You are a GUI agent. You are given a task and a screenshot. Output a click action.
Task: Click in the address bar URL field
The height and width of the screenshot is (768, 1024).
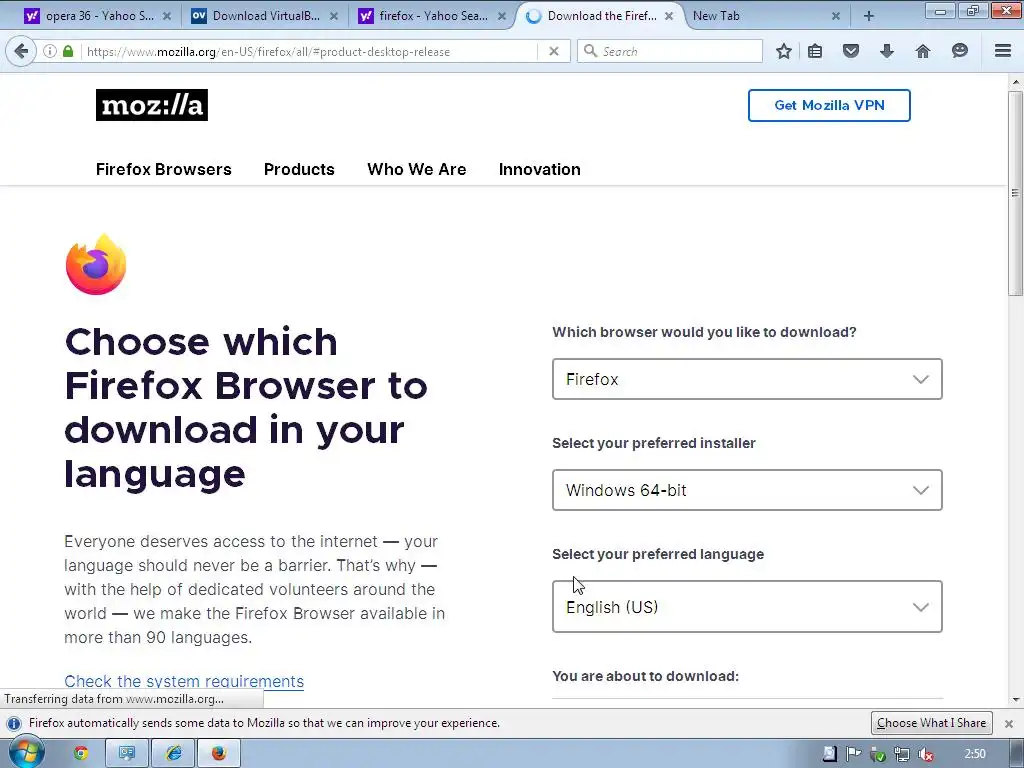(x=310, y=51)
